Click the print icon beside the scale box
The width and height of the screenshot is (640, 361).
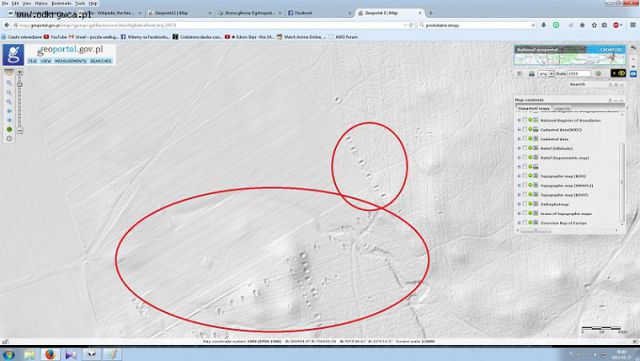point(531,74)
